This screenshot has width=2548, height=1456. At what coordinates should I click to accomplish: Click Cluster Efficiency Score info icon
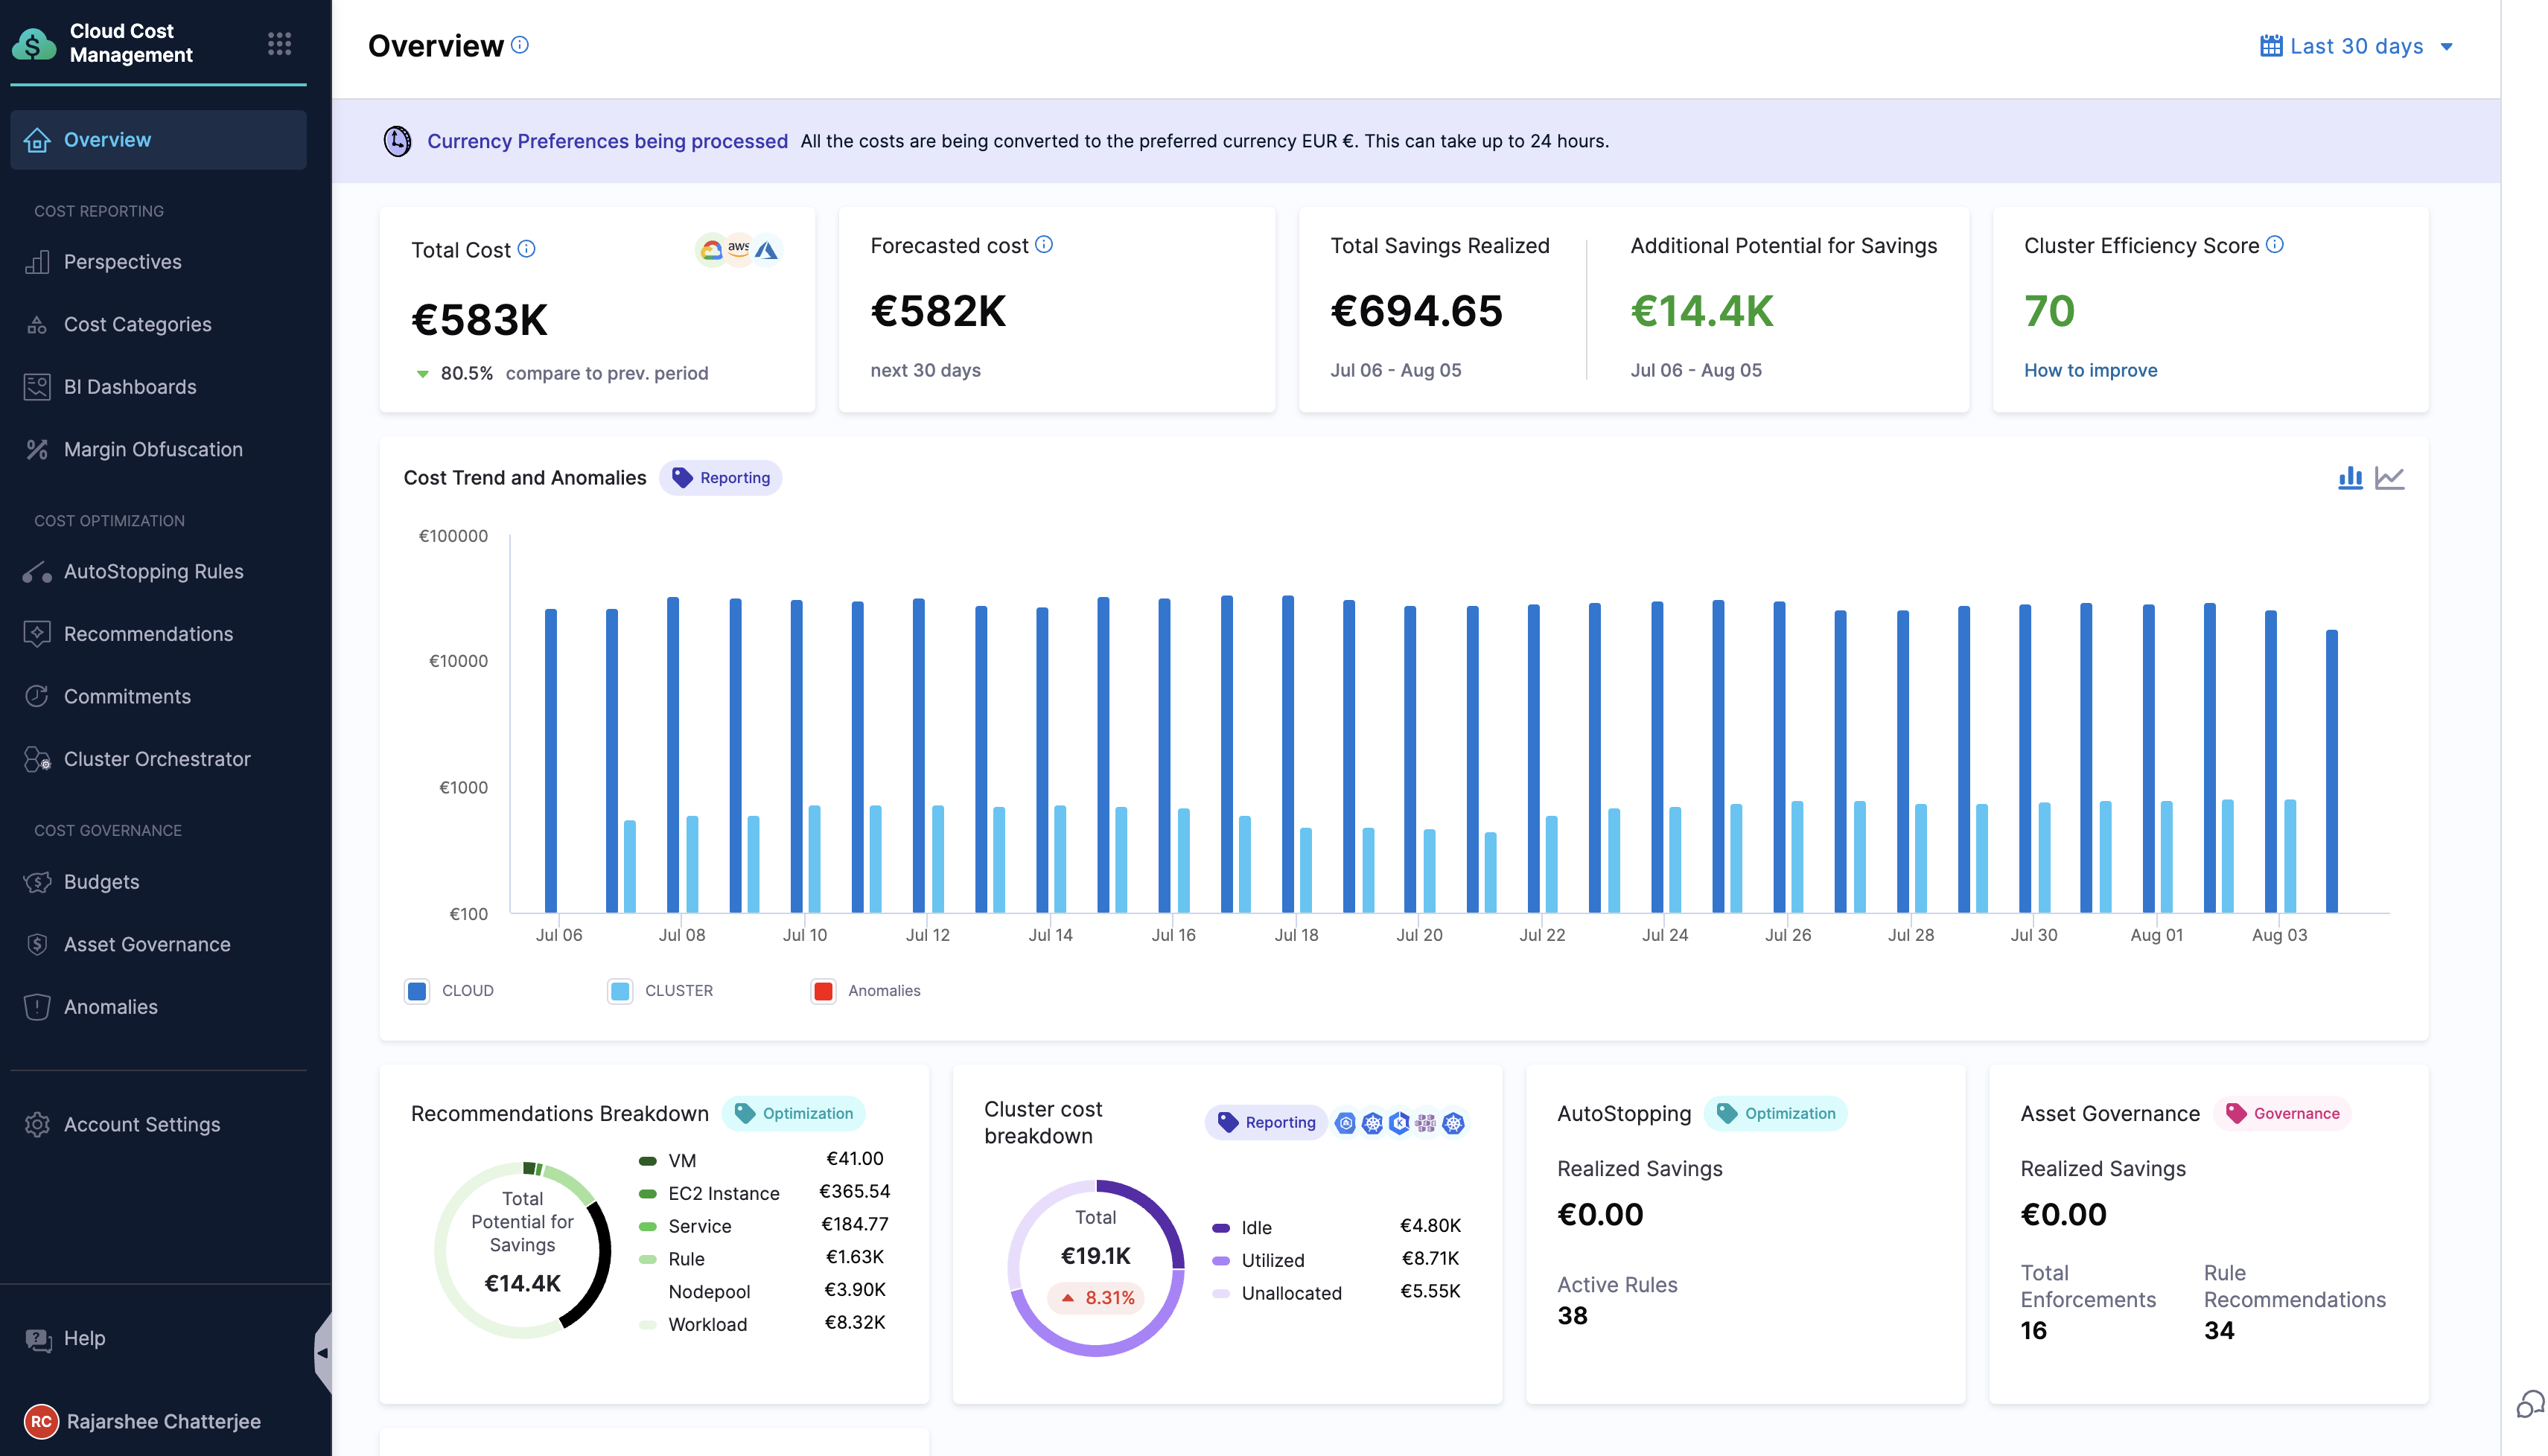[x=2275, y=244]
